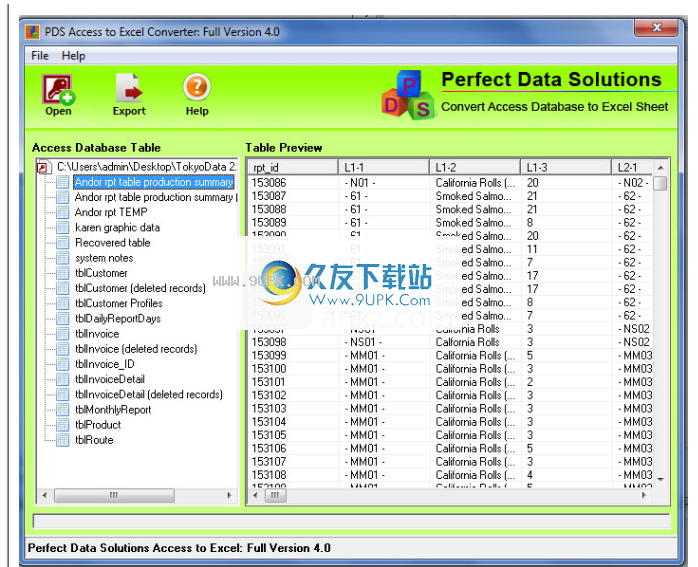Select Andor rpt TEMP table
698x567 pixels.
coord(111,212)
